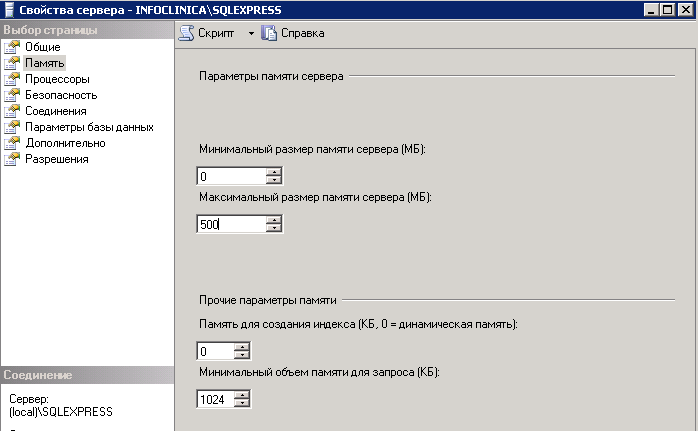Click the minimum query memory field showing 1024

point(215,399)
